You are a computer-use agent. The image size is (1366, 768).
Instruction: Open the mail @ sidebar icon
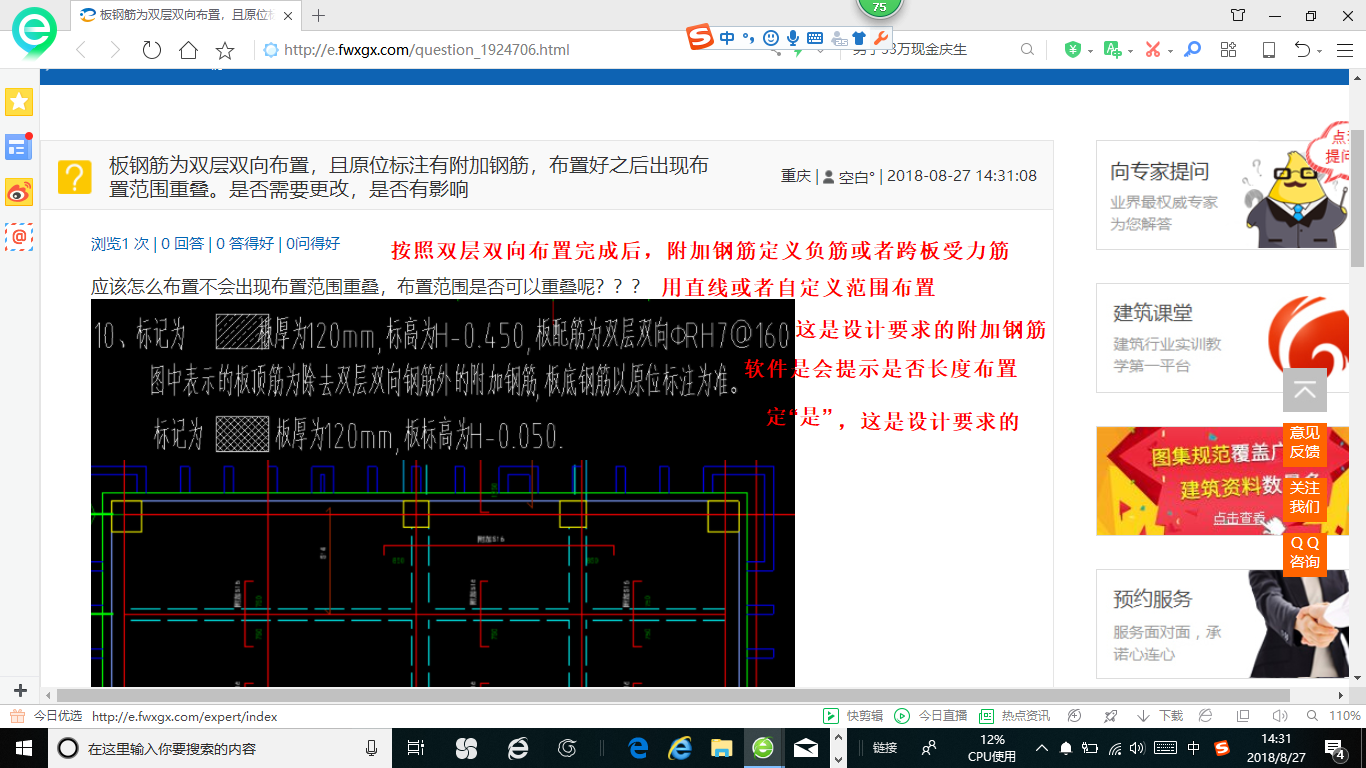[x=19, y=237]
